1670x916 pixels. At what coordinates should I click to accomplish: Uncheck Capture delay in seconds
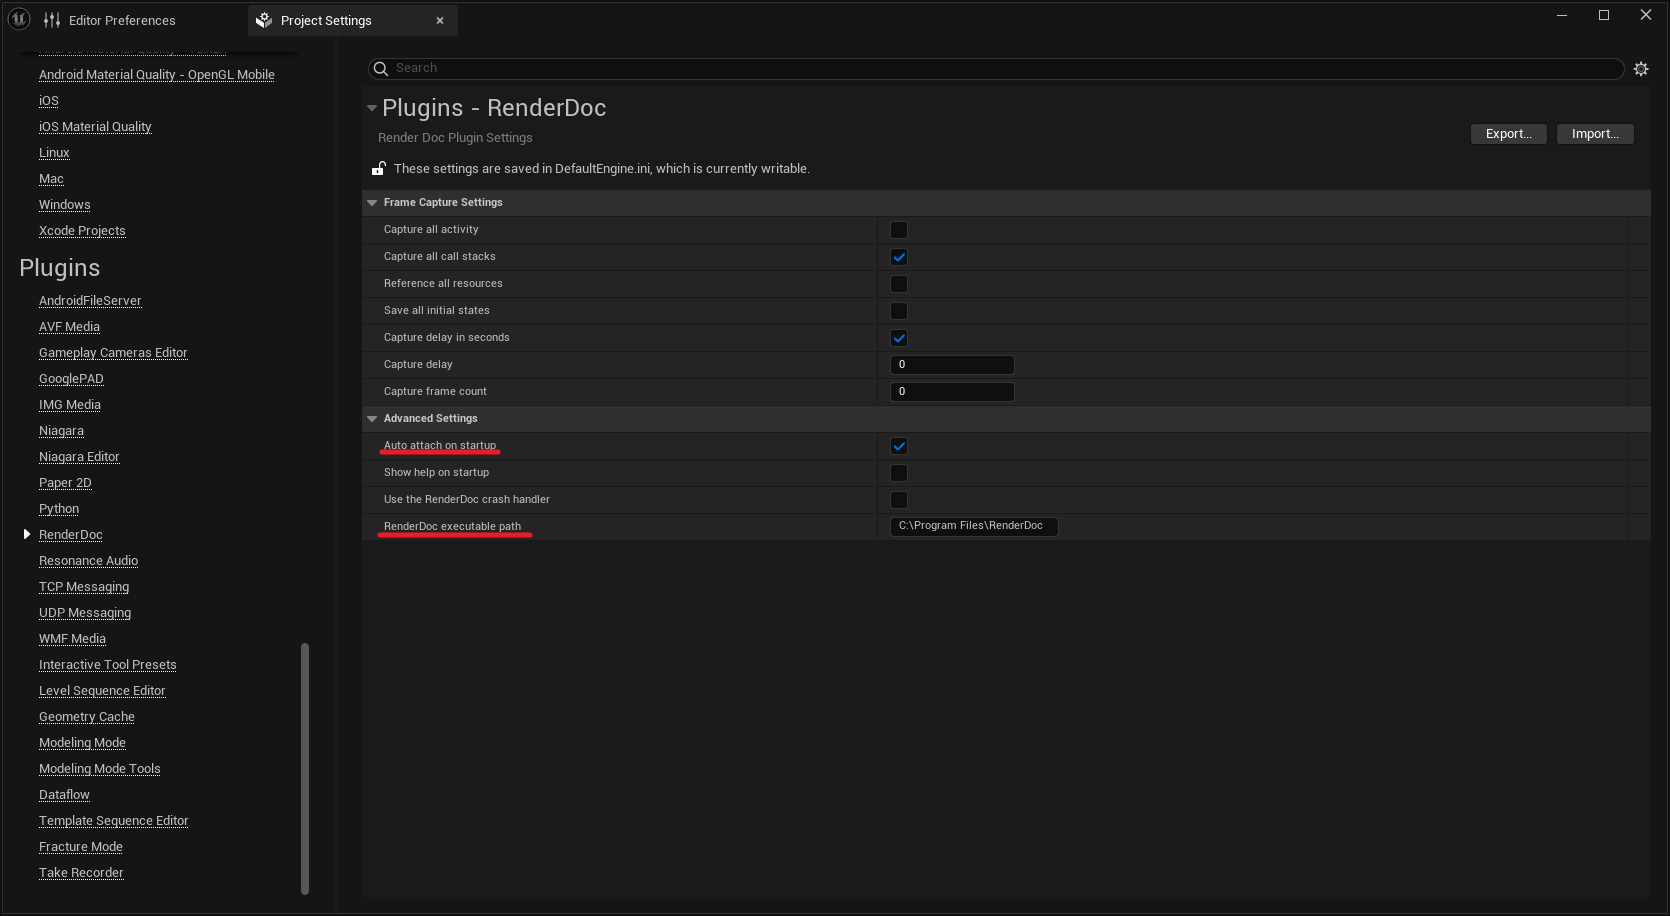899,338
